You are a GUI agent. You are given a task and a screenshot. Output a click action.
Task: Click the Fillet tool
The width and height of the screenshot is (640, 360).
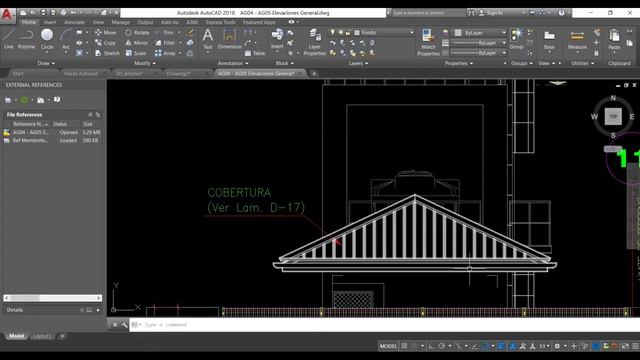(x=165, y=42)
